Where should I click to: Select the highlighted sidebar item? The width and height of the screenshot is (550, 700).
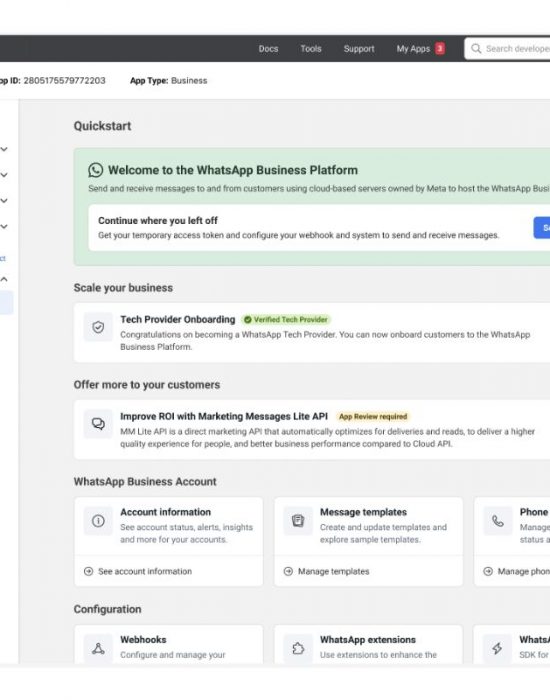6,303
